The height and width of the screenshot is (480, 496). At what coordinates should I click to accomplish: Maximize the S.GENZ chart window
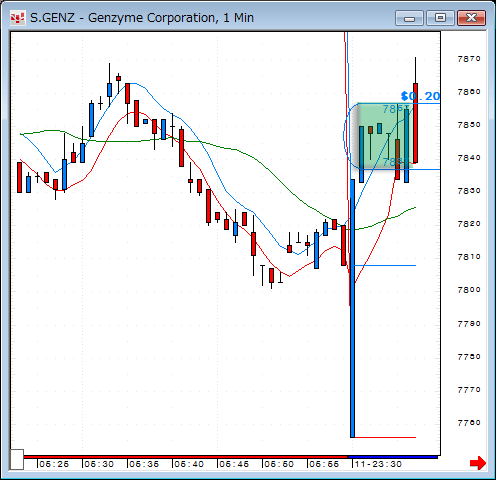(440, 18)
